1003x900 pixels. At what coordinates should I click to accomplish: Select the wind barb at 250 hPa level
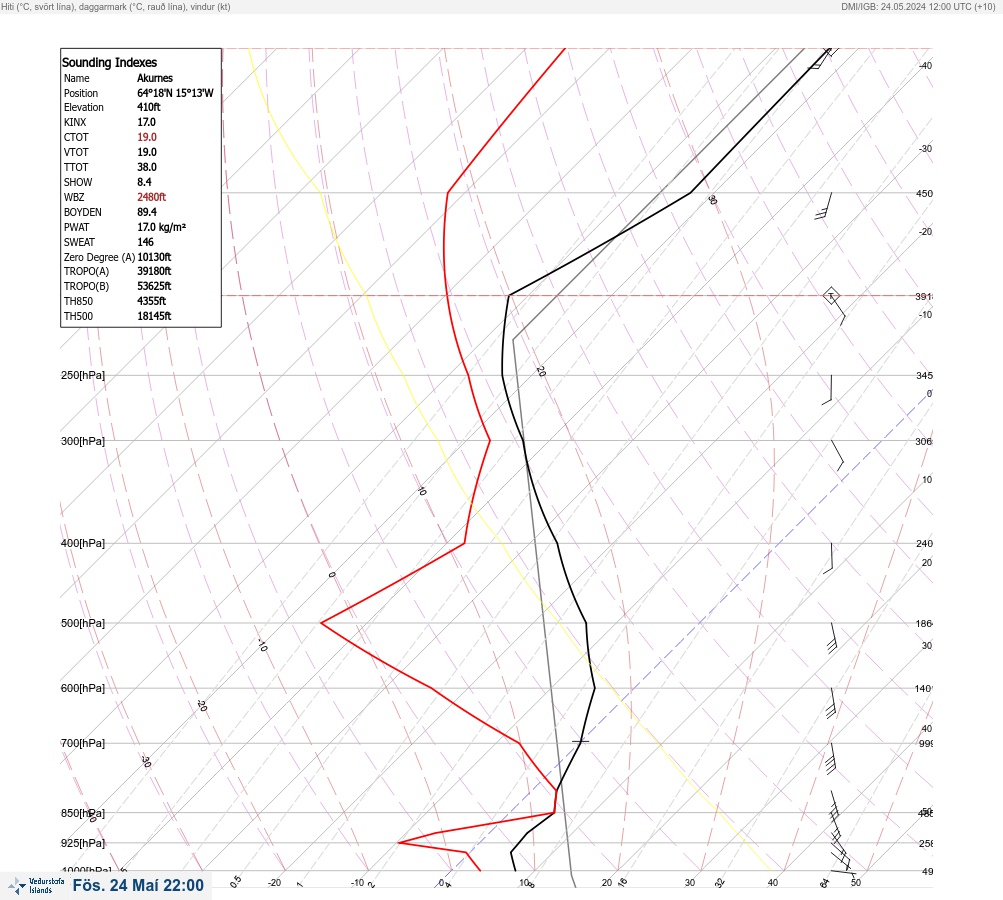827,390
